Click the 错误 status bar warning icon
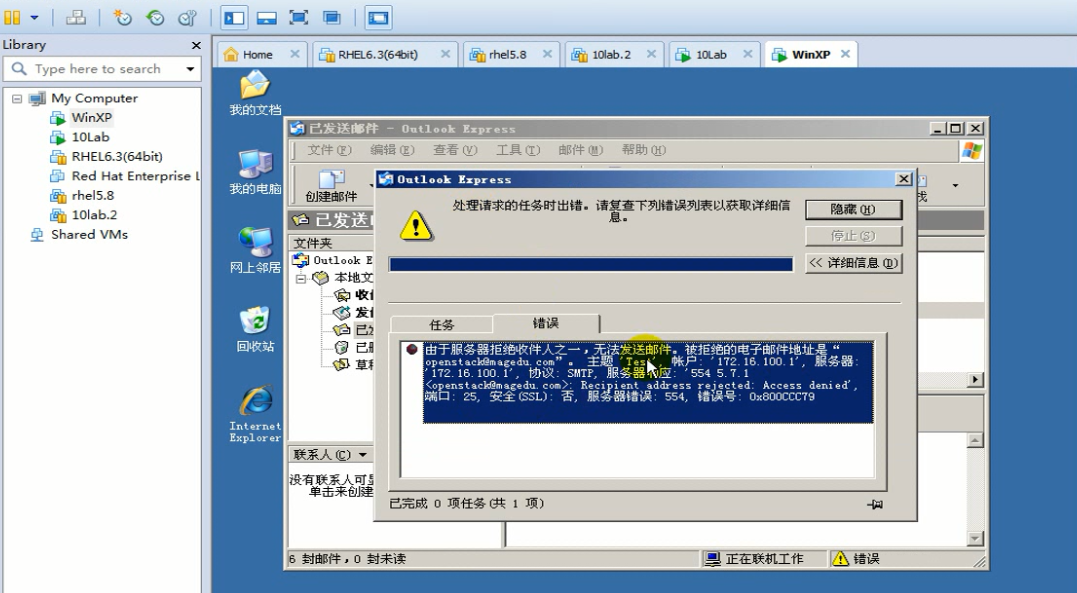This screenshot has width=1077, height=593. (x=840, y=559)
